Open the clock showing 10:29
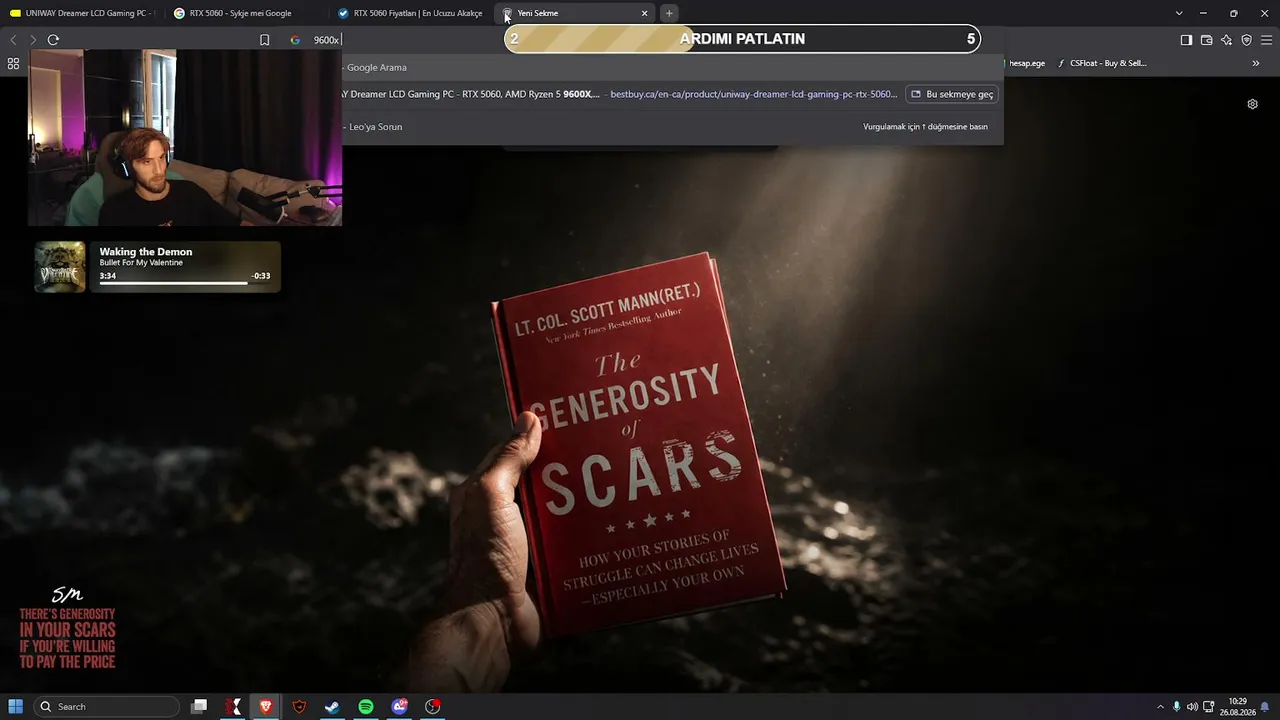 (x=1237, y=707)
